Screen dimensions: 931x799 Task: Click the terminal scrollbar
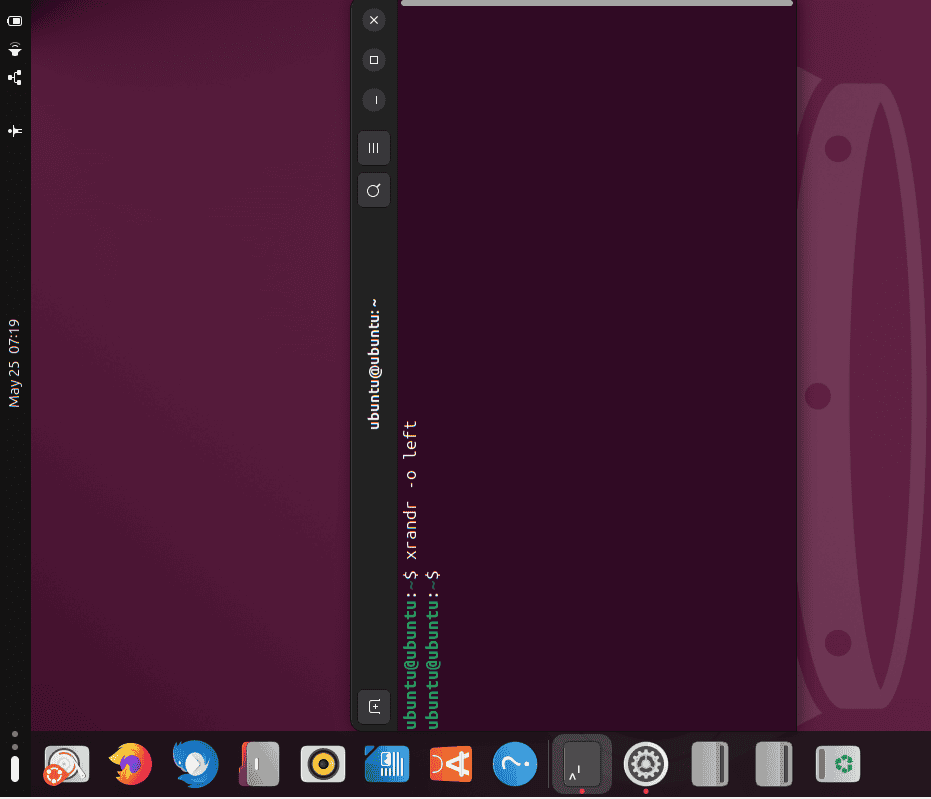point(597,3)
